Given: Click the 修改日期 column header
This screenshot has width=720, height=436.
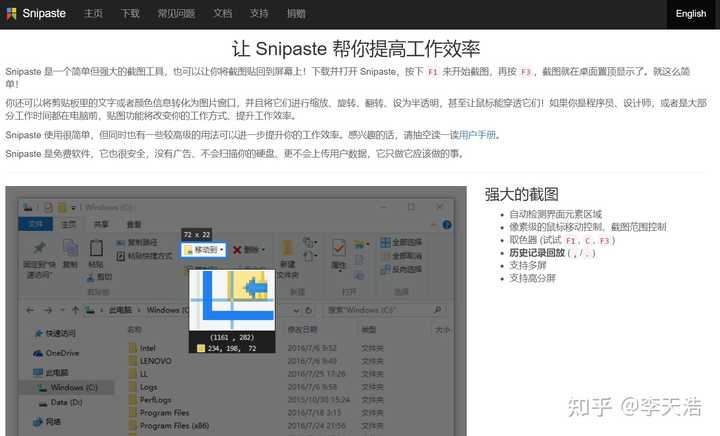Looking at the screenshot, I should 302,330.
